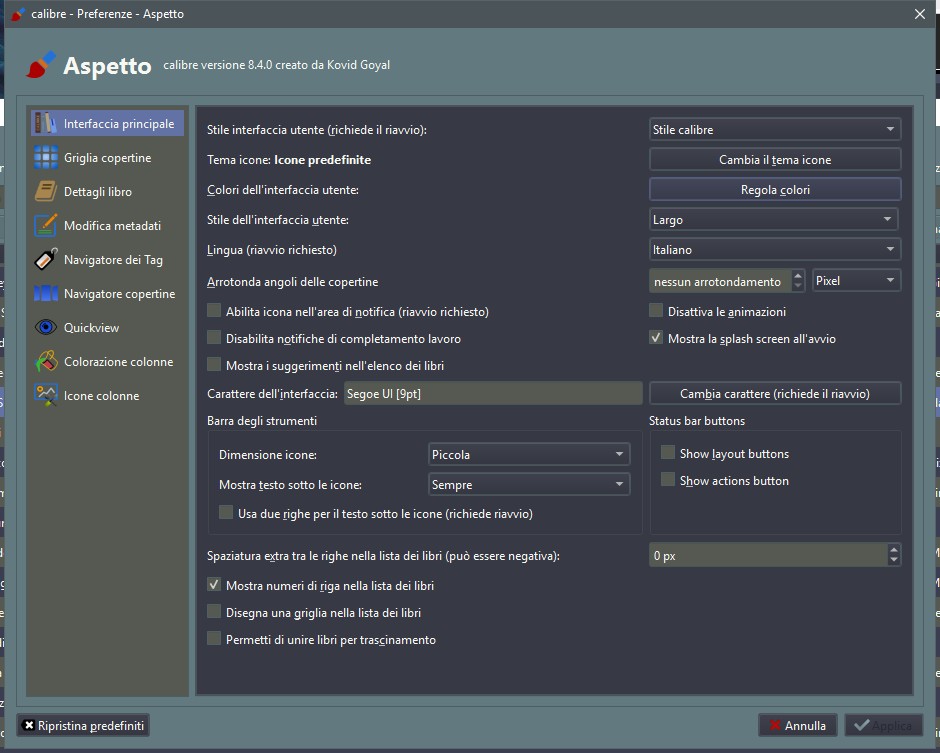The width and height of the screenshot is (940, 753).
Task: Open the Navigatore copertine icon
Action: pyautogui.click(x=46, y=294)
